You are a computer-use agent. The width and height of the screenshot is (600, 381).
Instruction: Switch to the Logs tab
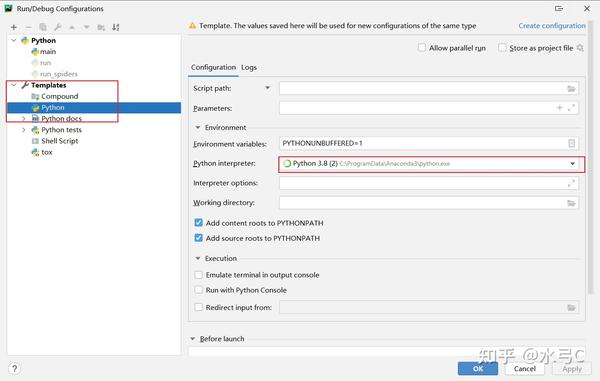click(x=249, y=67)
